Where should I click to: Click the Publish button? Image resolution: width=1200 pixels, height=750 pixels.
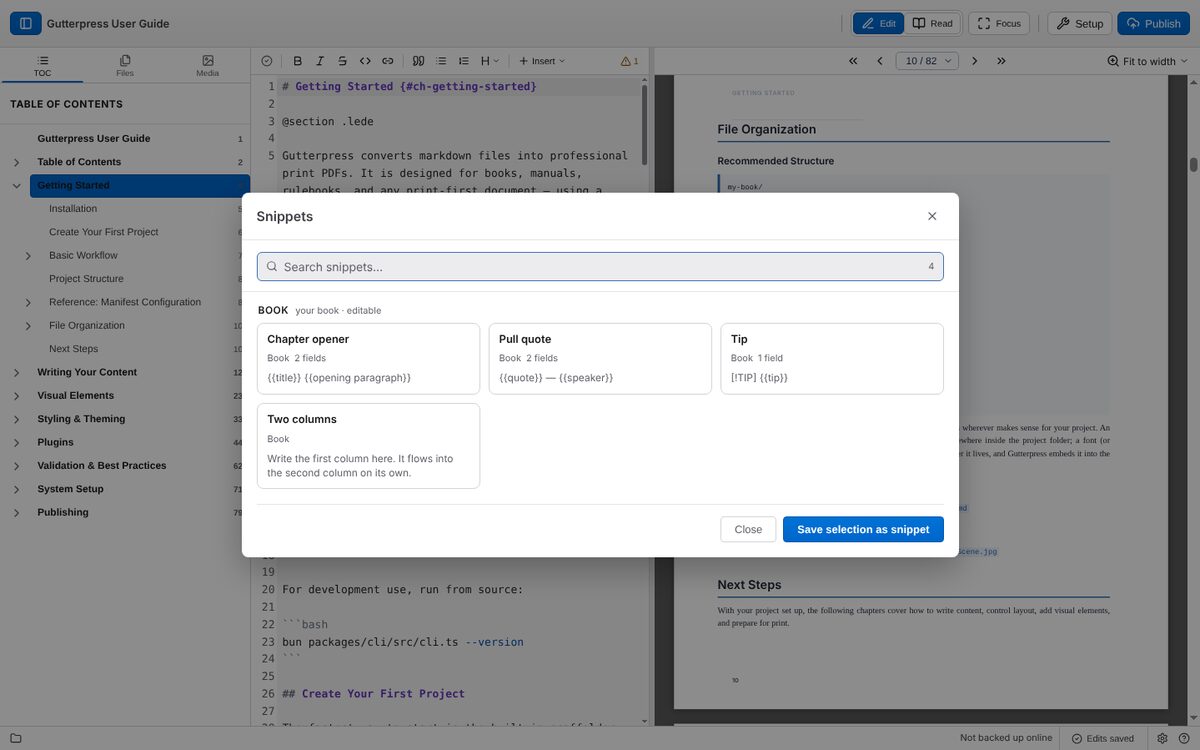click(1154, 23)
